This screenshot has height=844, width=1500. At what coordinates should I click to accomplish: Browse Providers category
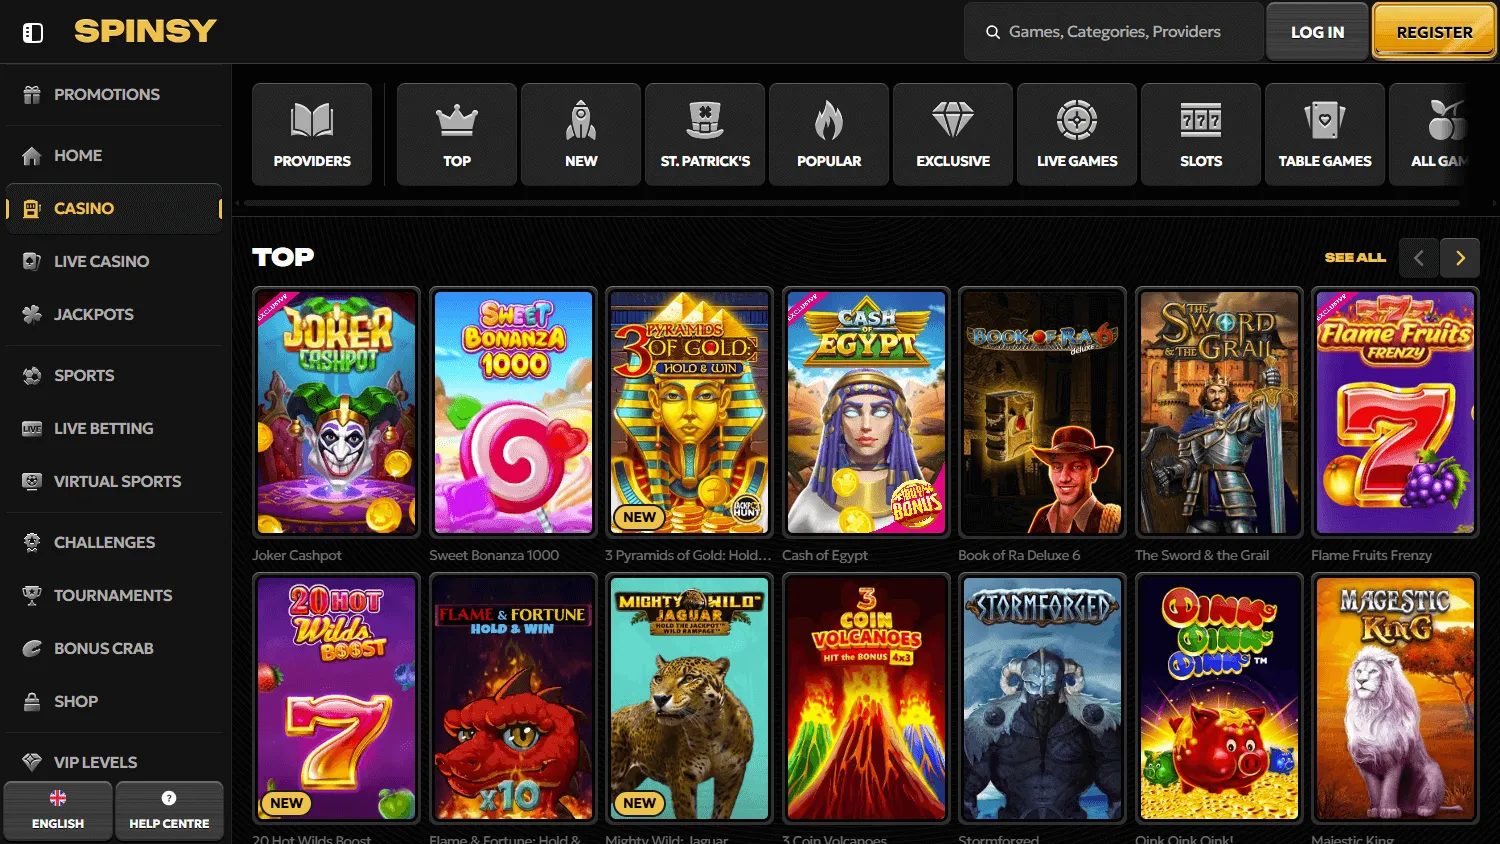coord(311,134)
